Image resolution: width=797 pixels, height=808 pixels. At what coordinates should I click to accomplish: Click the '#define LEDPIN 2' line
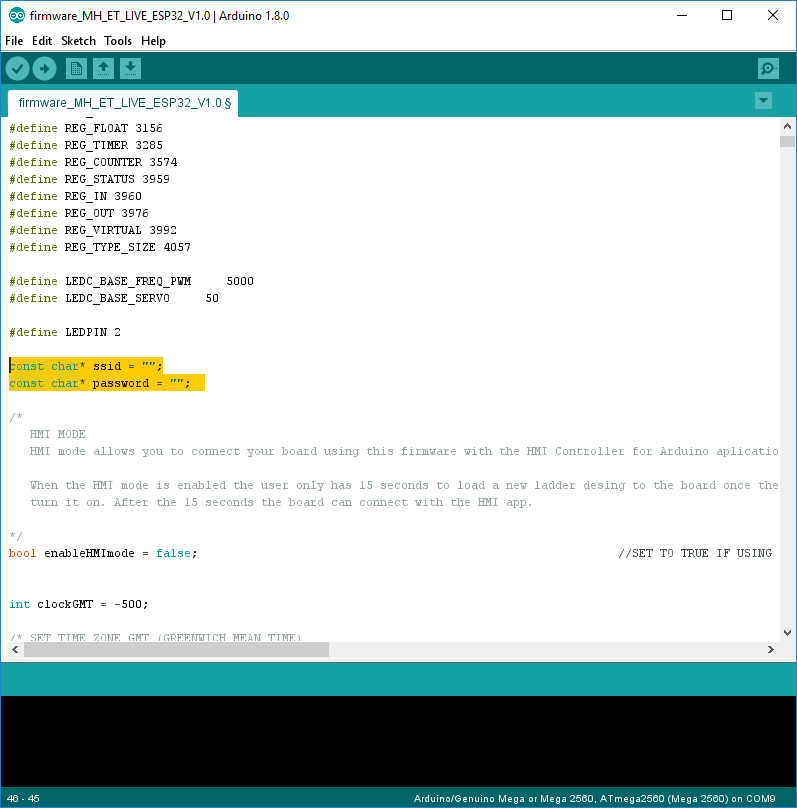coord(65,332)
